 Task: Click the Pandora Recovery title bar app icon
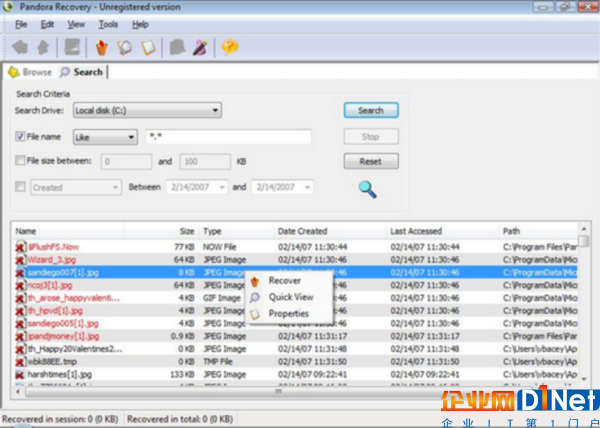(8, 7)
